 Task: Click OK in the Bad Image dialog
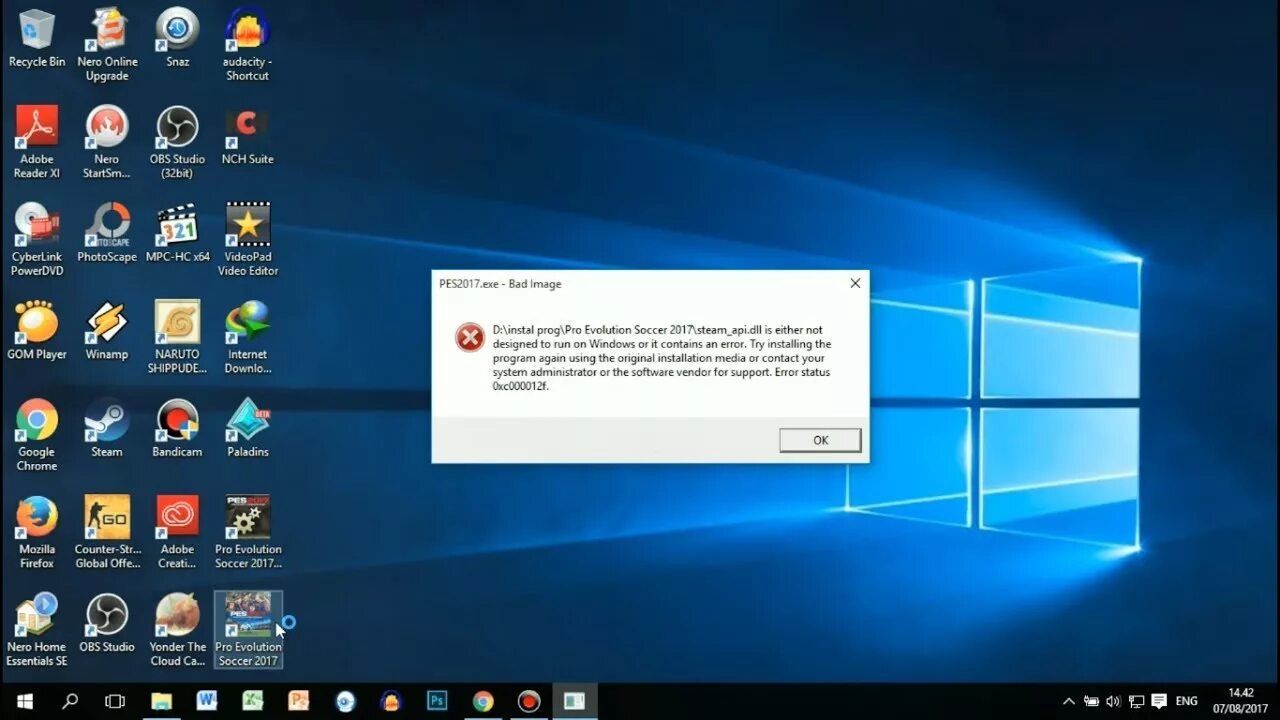[820, 440]
